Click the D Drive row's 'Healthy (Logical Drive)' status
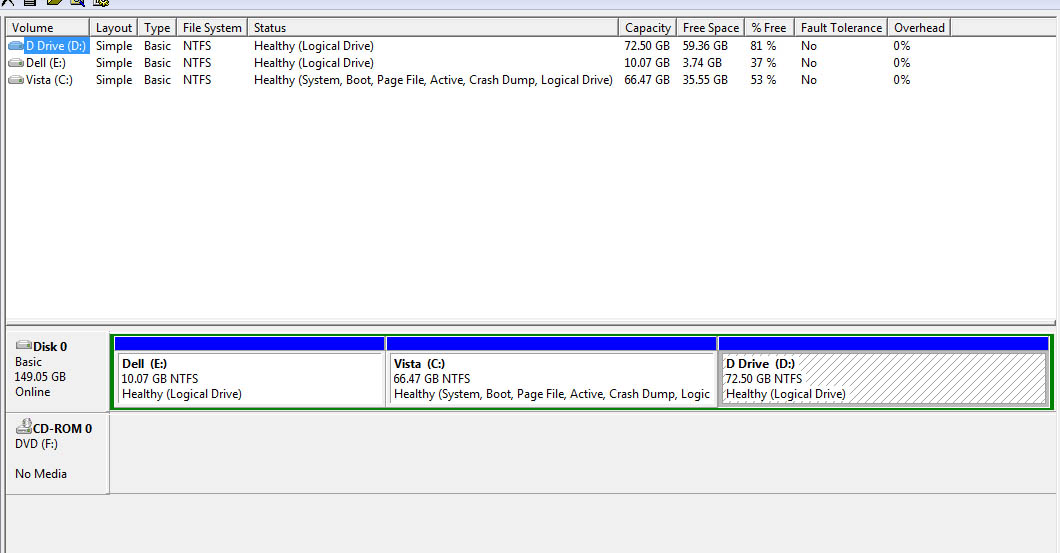The width and height of the screenshot is (1060, 553). pyautogui.click(x=314, y=46)
